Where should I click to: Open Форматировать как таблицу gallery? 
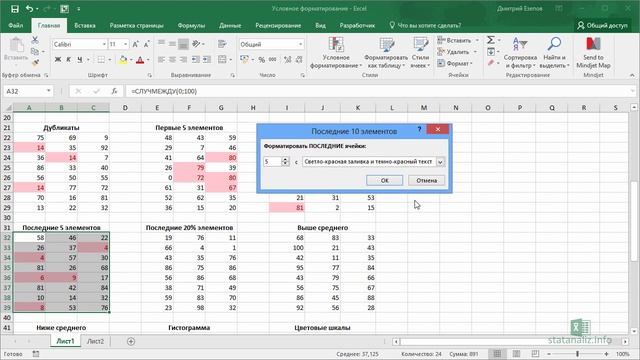pos(386,53)
